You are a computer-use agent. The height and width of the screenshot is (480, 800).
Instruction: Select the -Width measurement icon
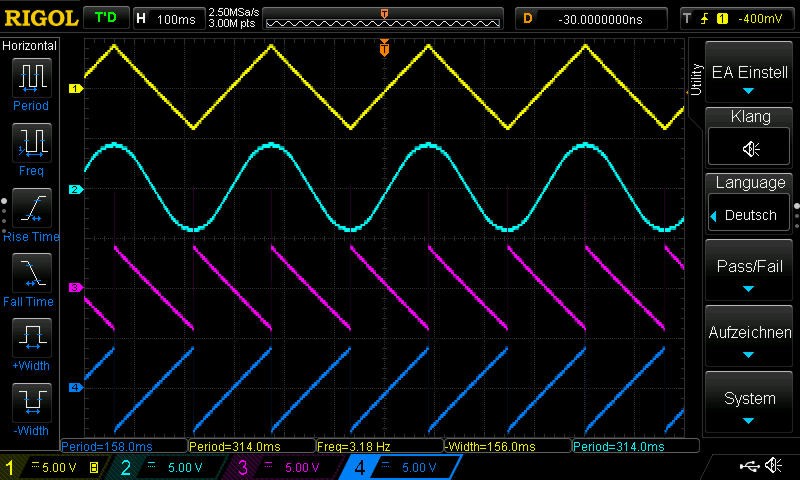tap(31, 402)
